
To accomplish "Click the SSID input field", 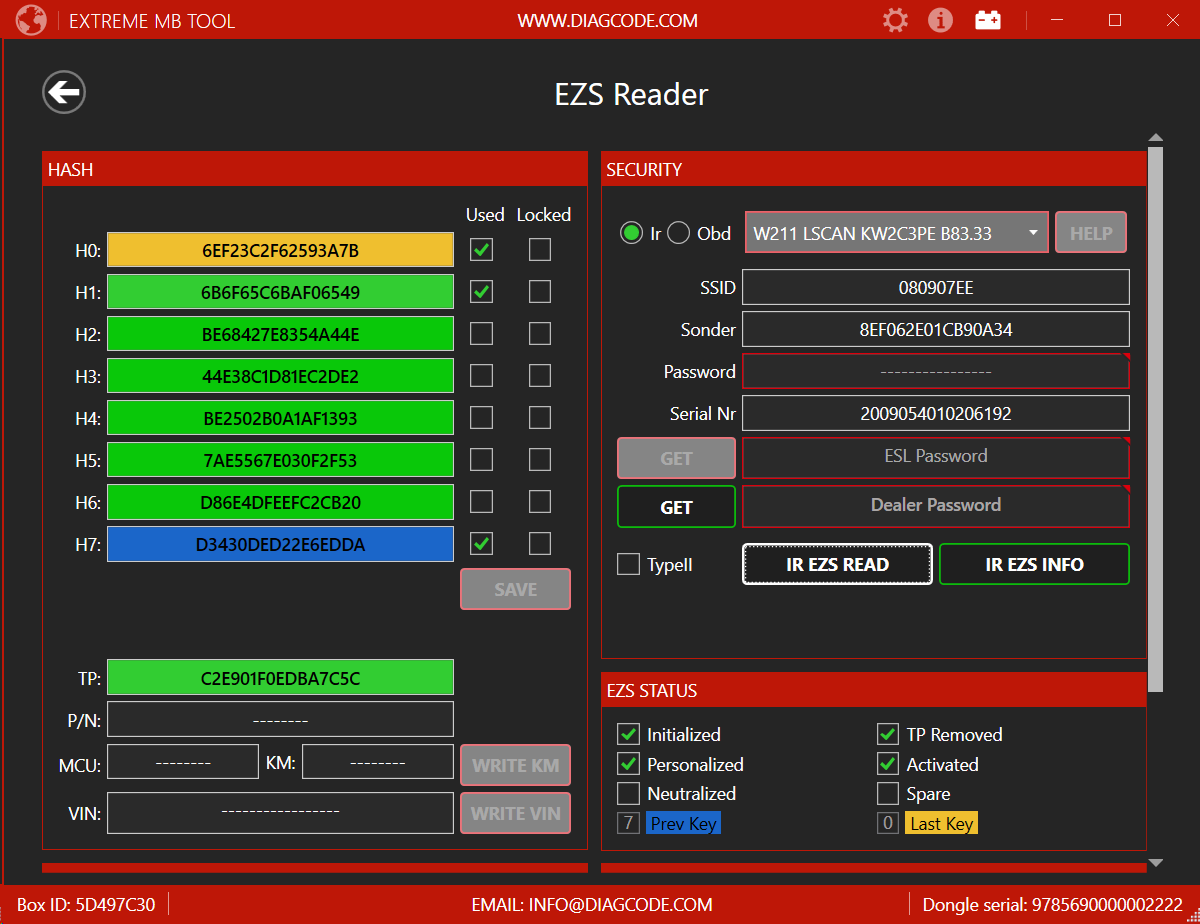I will click(x=935, y=288).
